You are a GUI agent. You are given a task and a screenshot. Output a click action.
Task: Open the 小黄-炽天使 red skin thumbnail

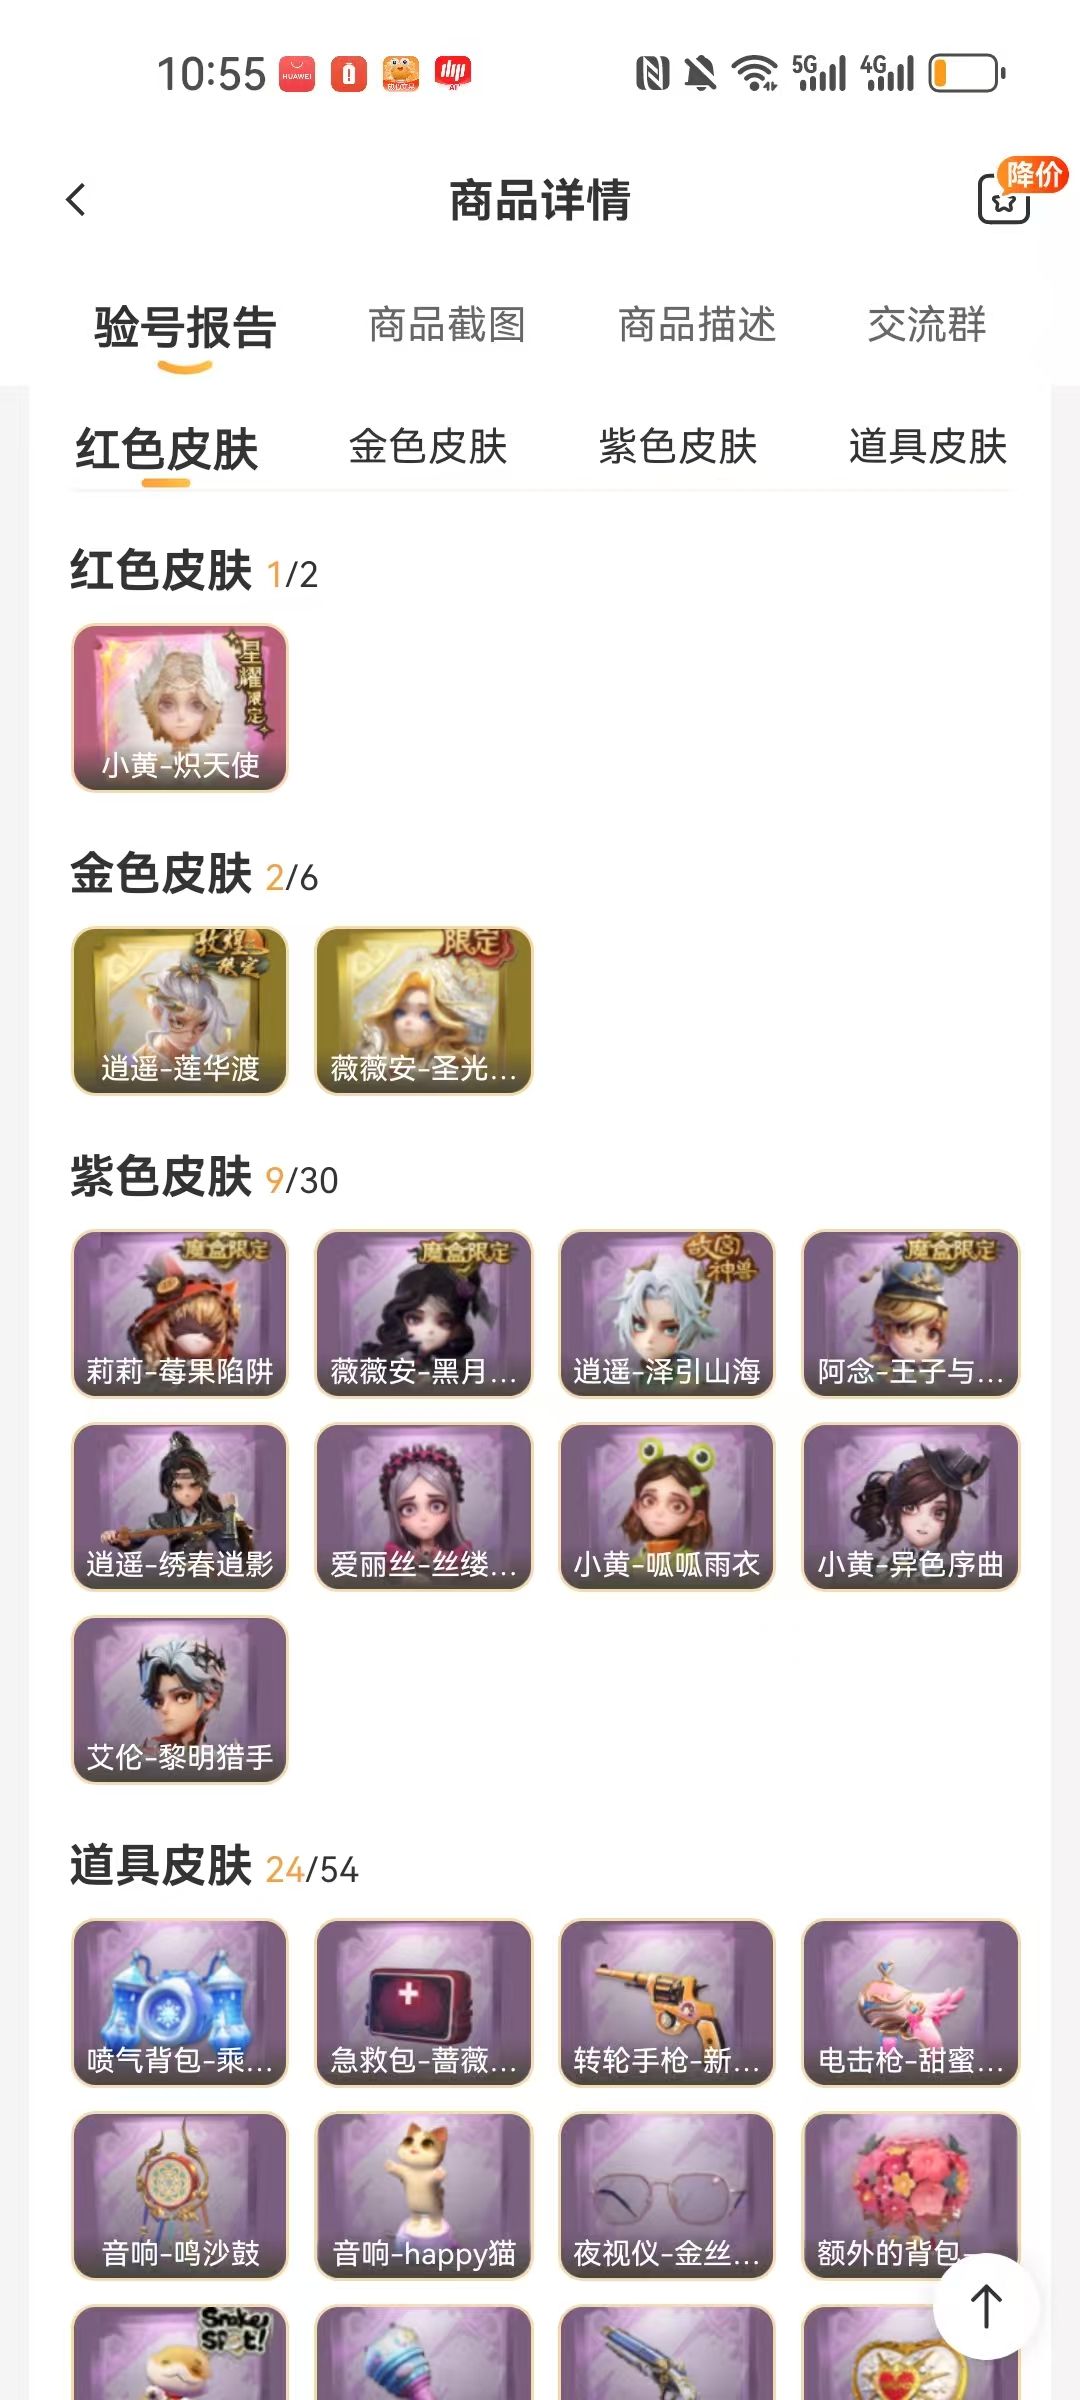pos(180,707)
